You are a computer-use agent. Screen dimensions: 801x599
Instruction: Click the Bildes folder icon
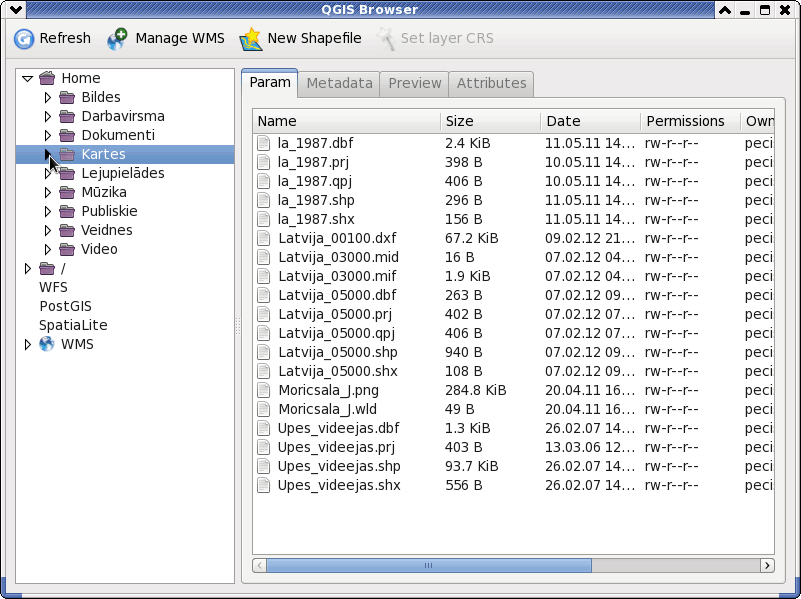pos(67,97)
